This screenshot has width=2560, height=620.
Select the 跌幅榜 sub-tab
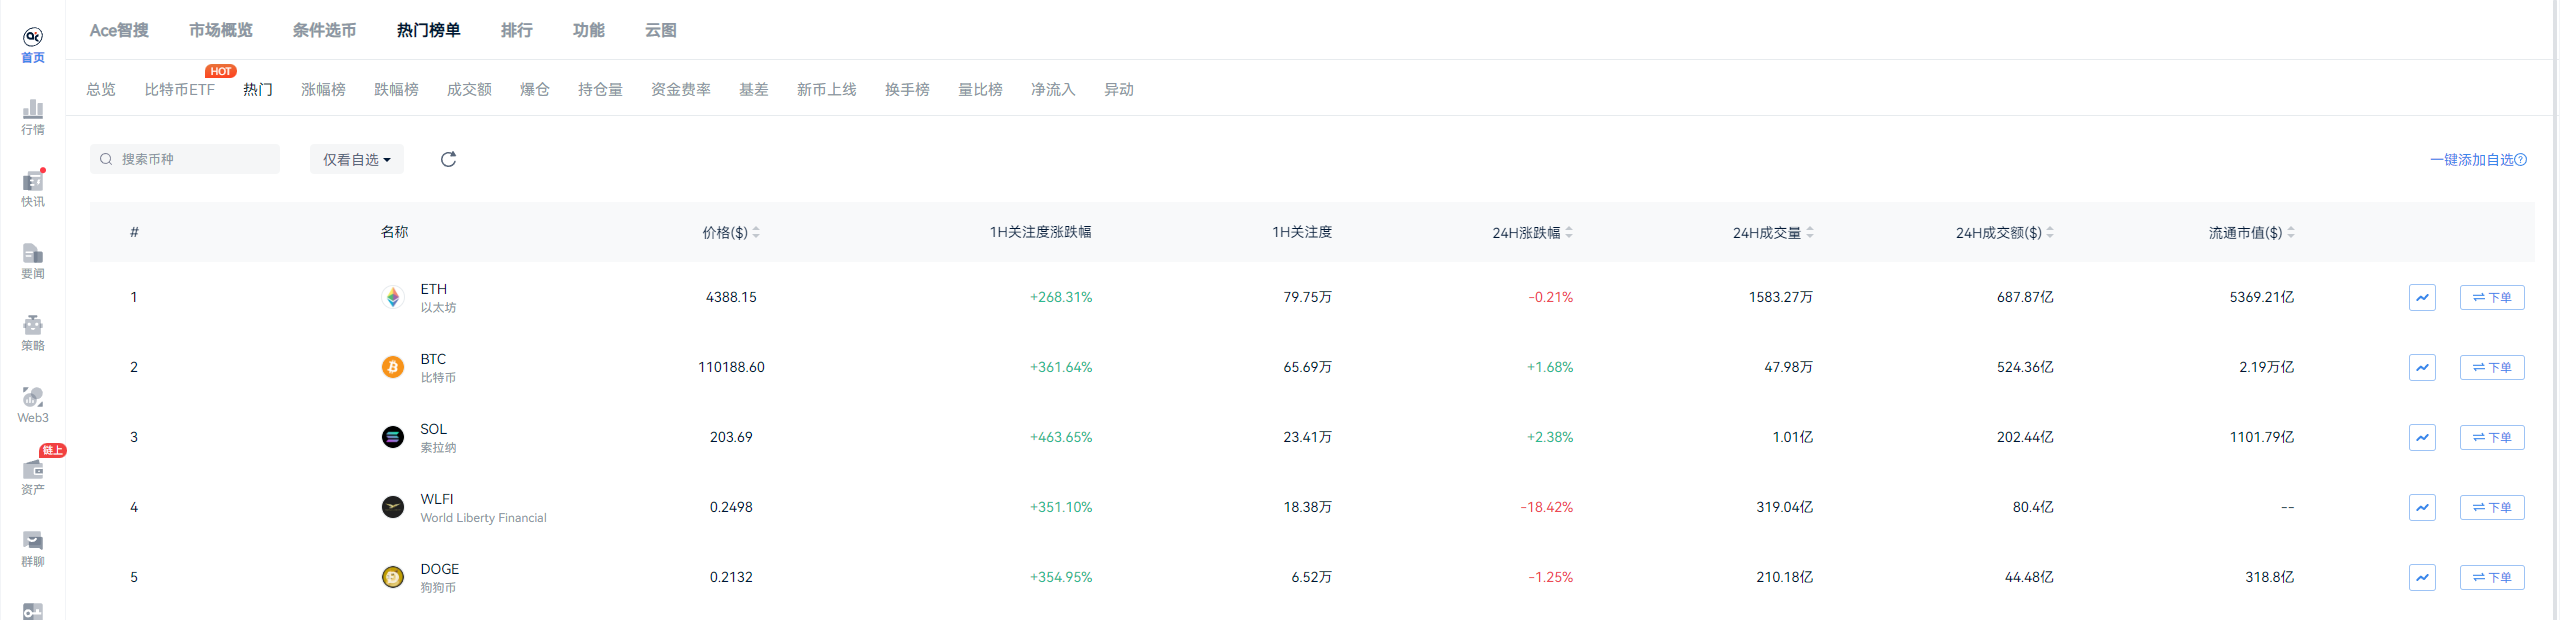pyautogui.click(x=396, y=89)
